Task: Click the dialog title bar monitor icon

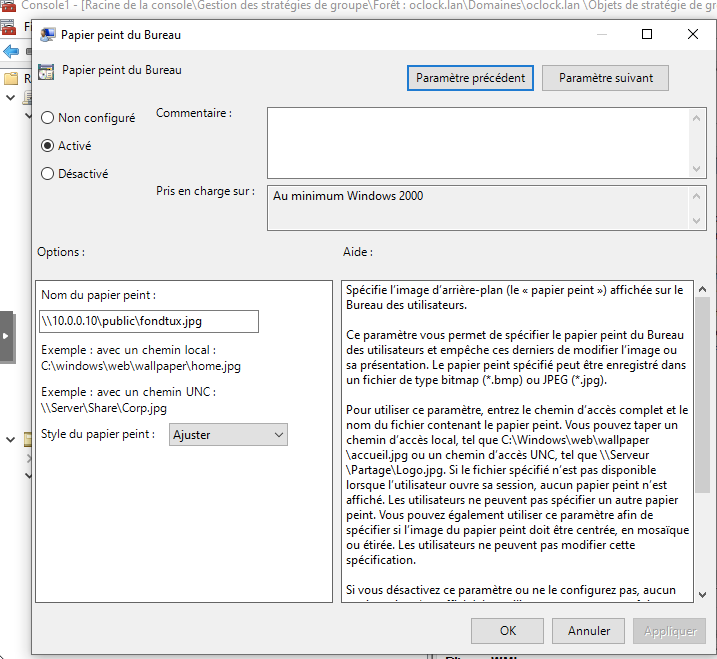Action: tap(47, 35)
